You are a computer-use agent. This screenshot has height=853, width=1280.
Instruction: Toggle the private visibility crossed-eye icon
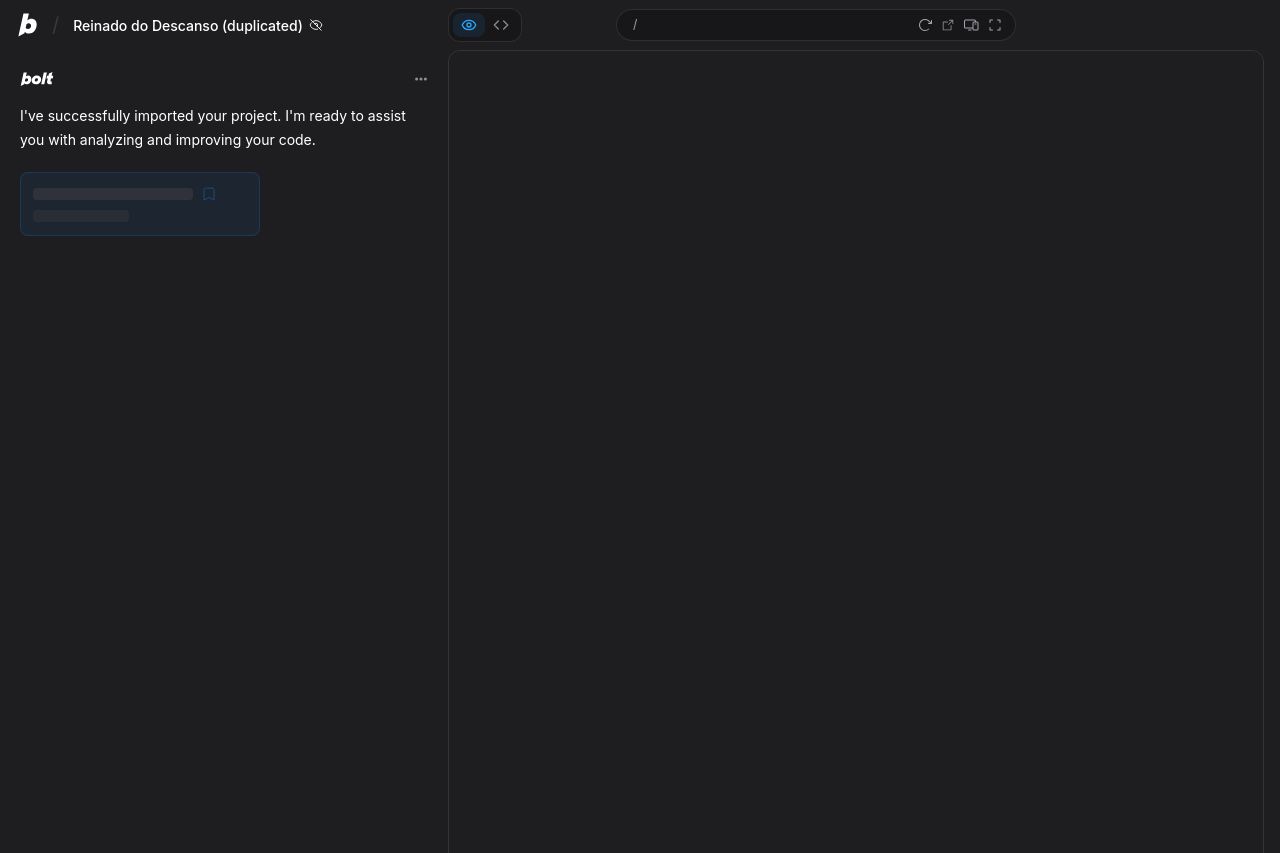316,25
